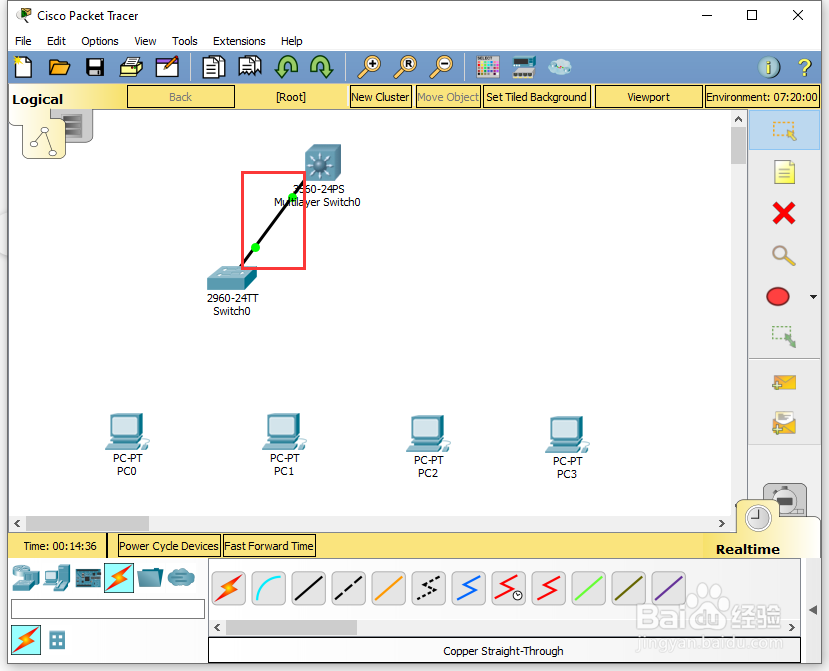This screenshot has height=671, width=829.
Task: Click the Viewport button
Action: point(649,97)
